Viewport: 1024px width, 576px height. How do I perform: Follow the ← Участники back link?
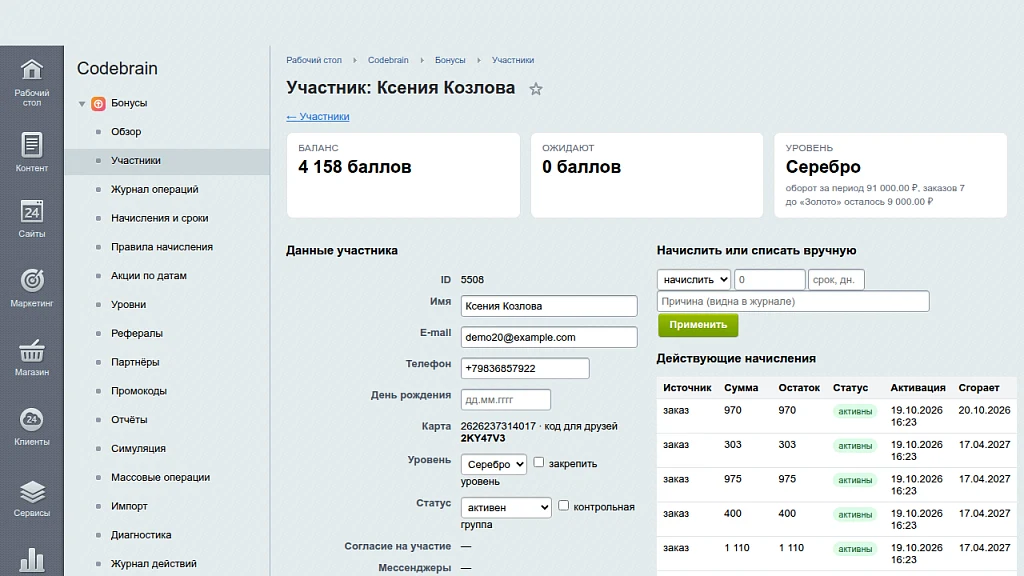pos(318,117)
